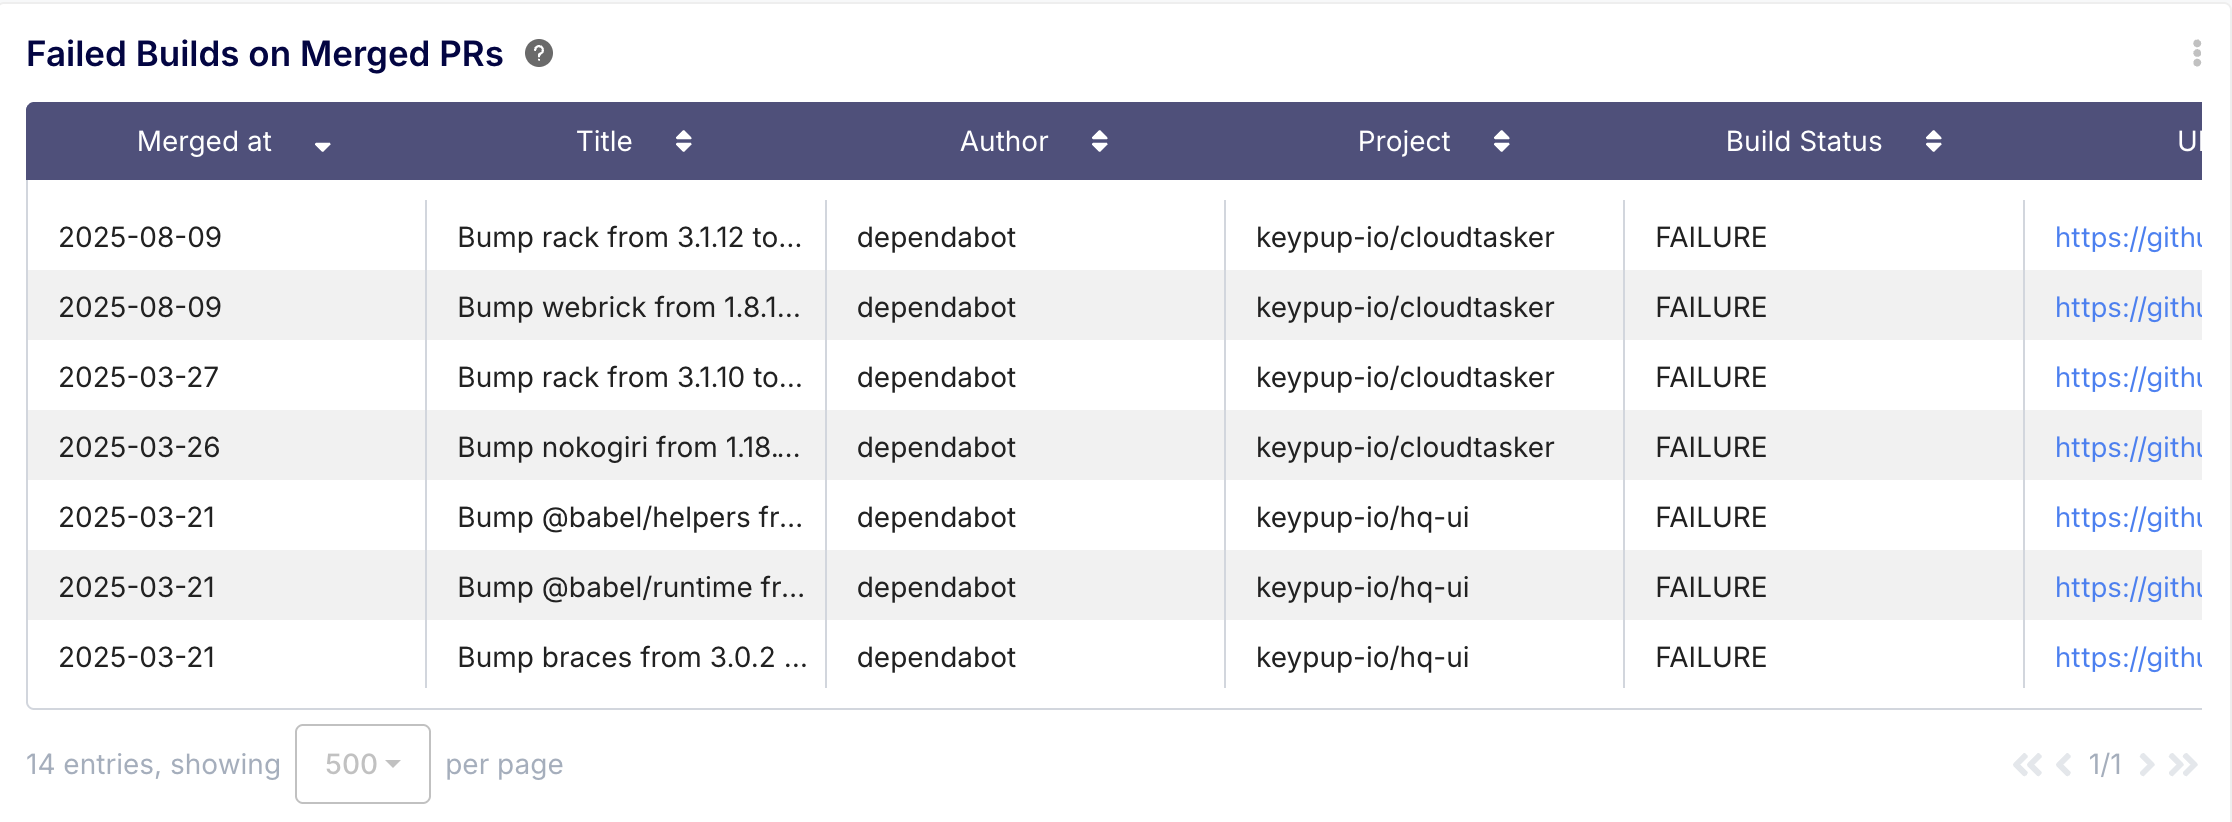Sort table by Build Status arrows
2232x822 pixels.
1933,141
